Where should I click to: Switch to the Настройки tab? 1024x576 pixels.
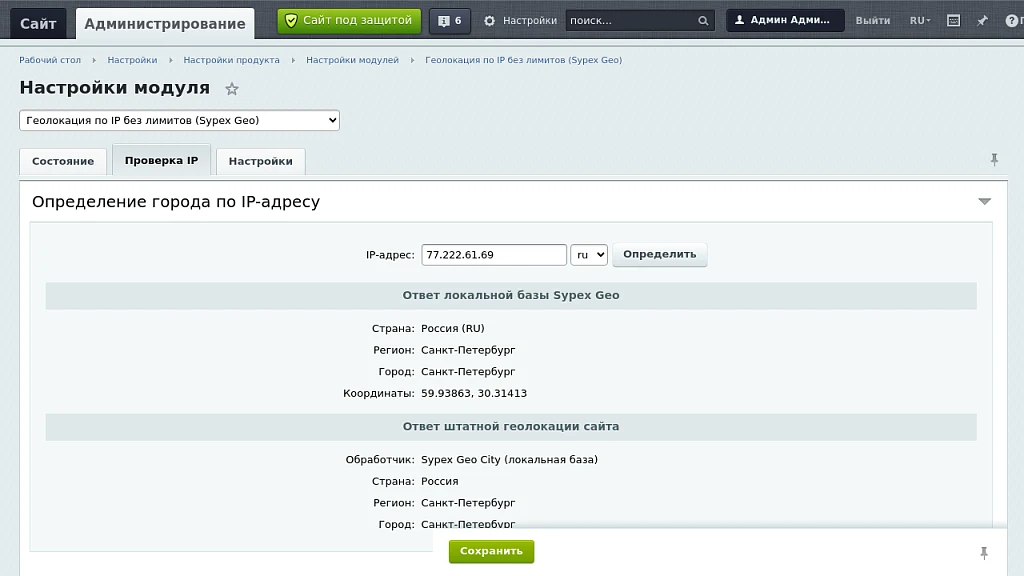pyautogui.click(x=261, y=161)
